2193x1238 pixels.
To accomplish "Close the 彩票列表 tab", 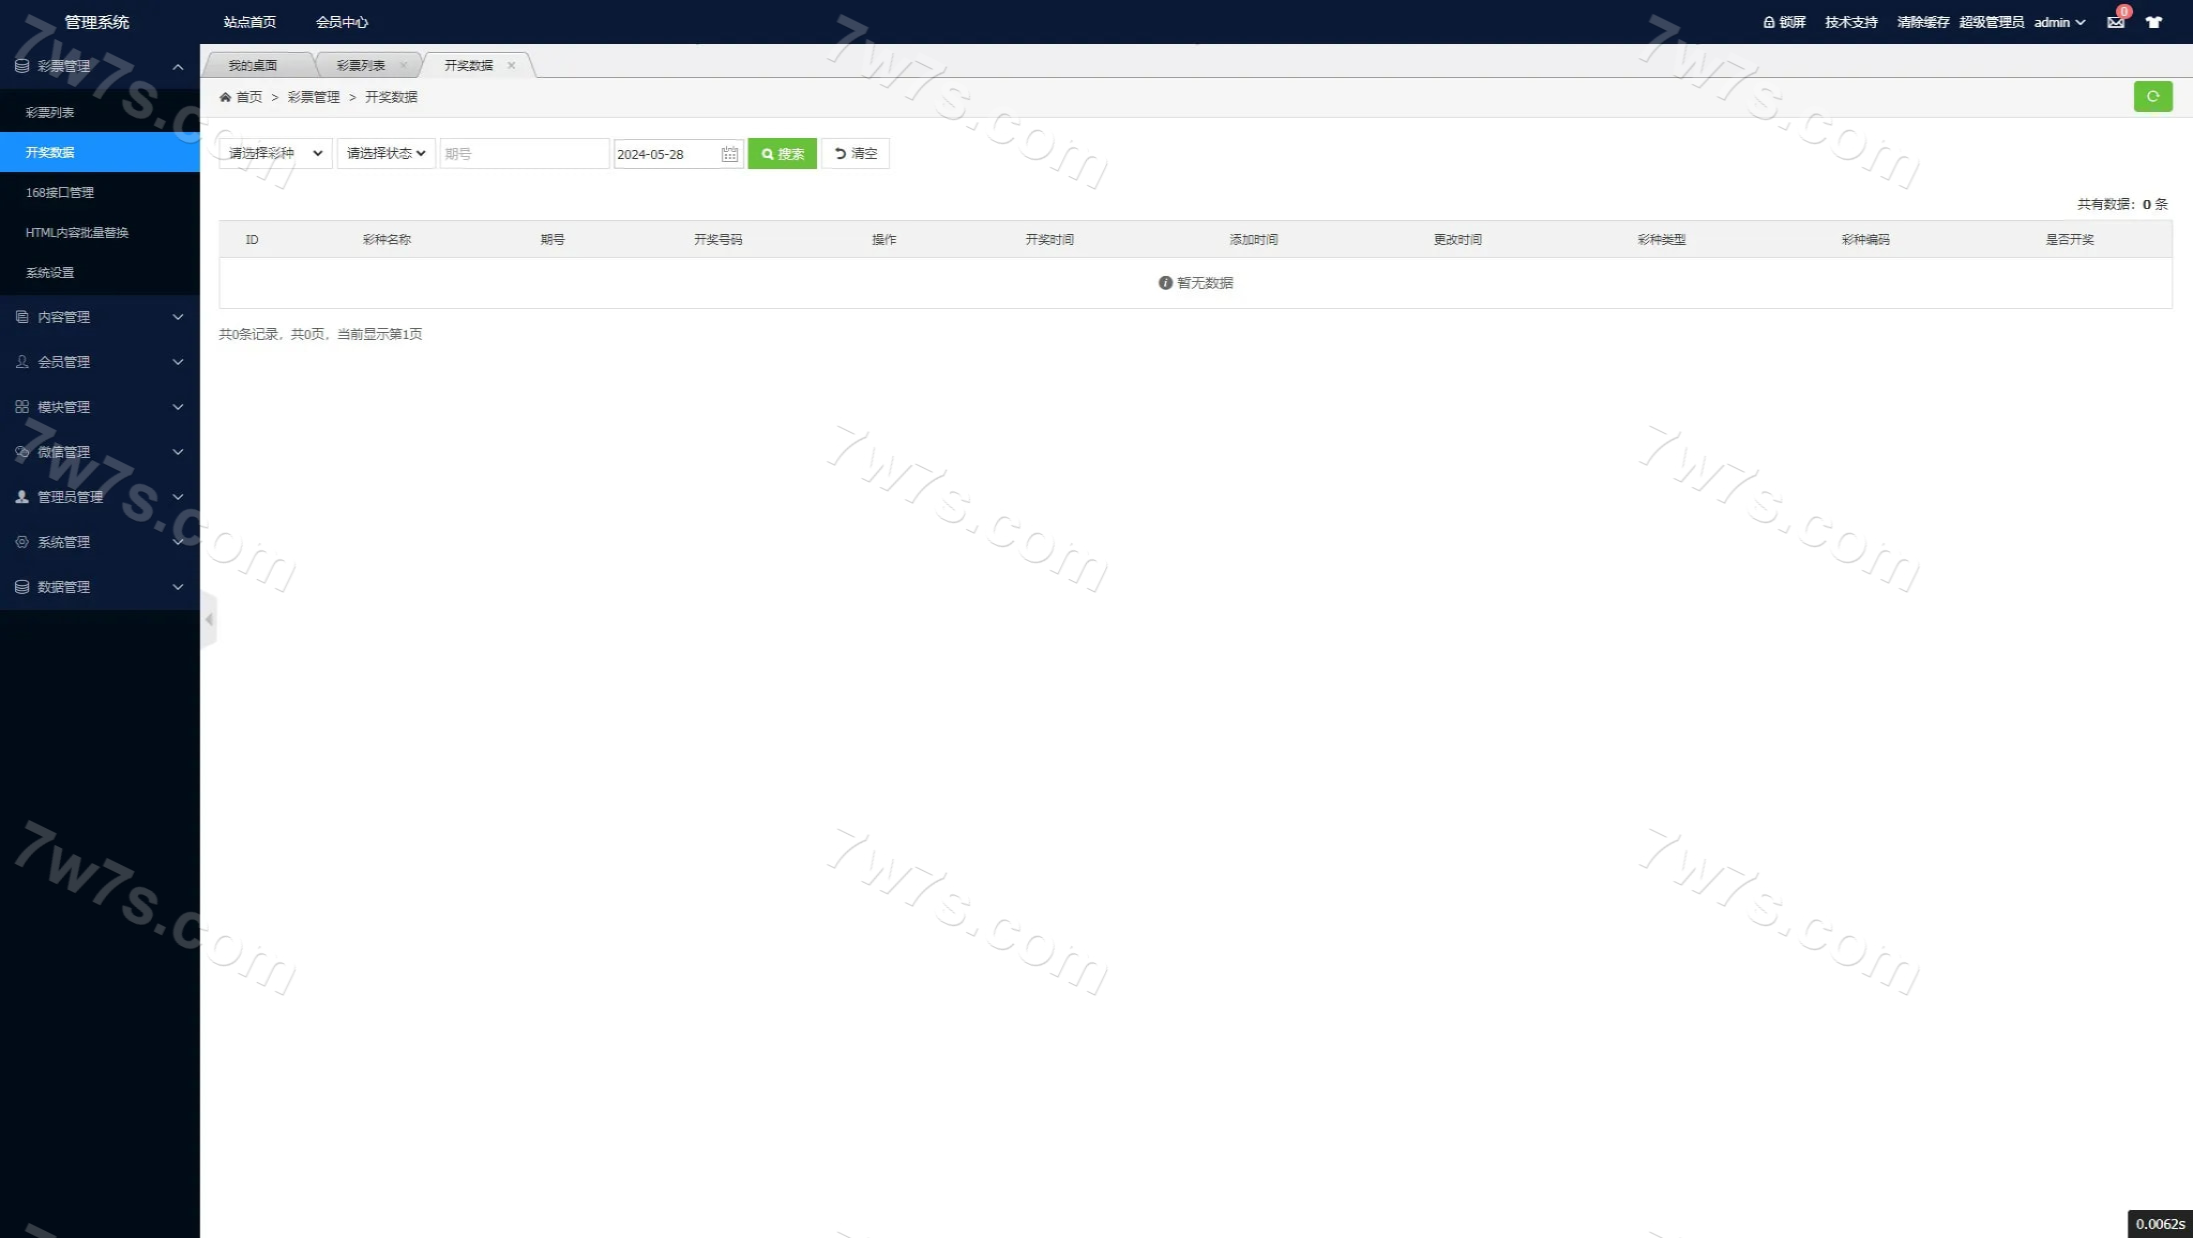I will click(x=403, y=65).
